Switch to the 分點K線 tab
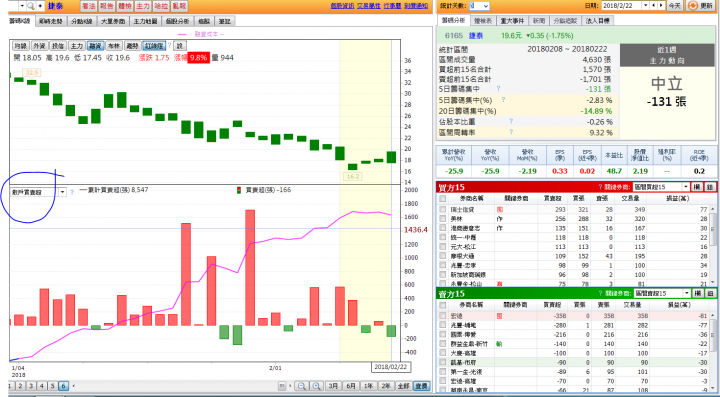720x397 pixels. [x=82, y=21]
